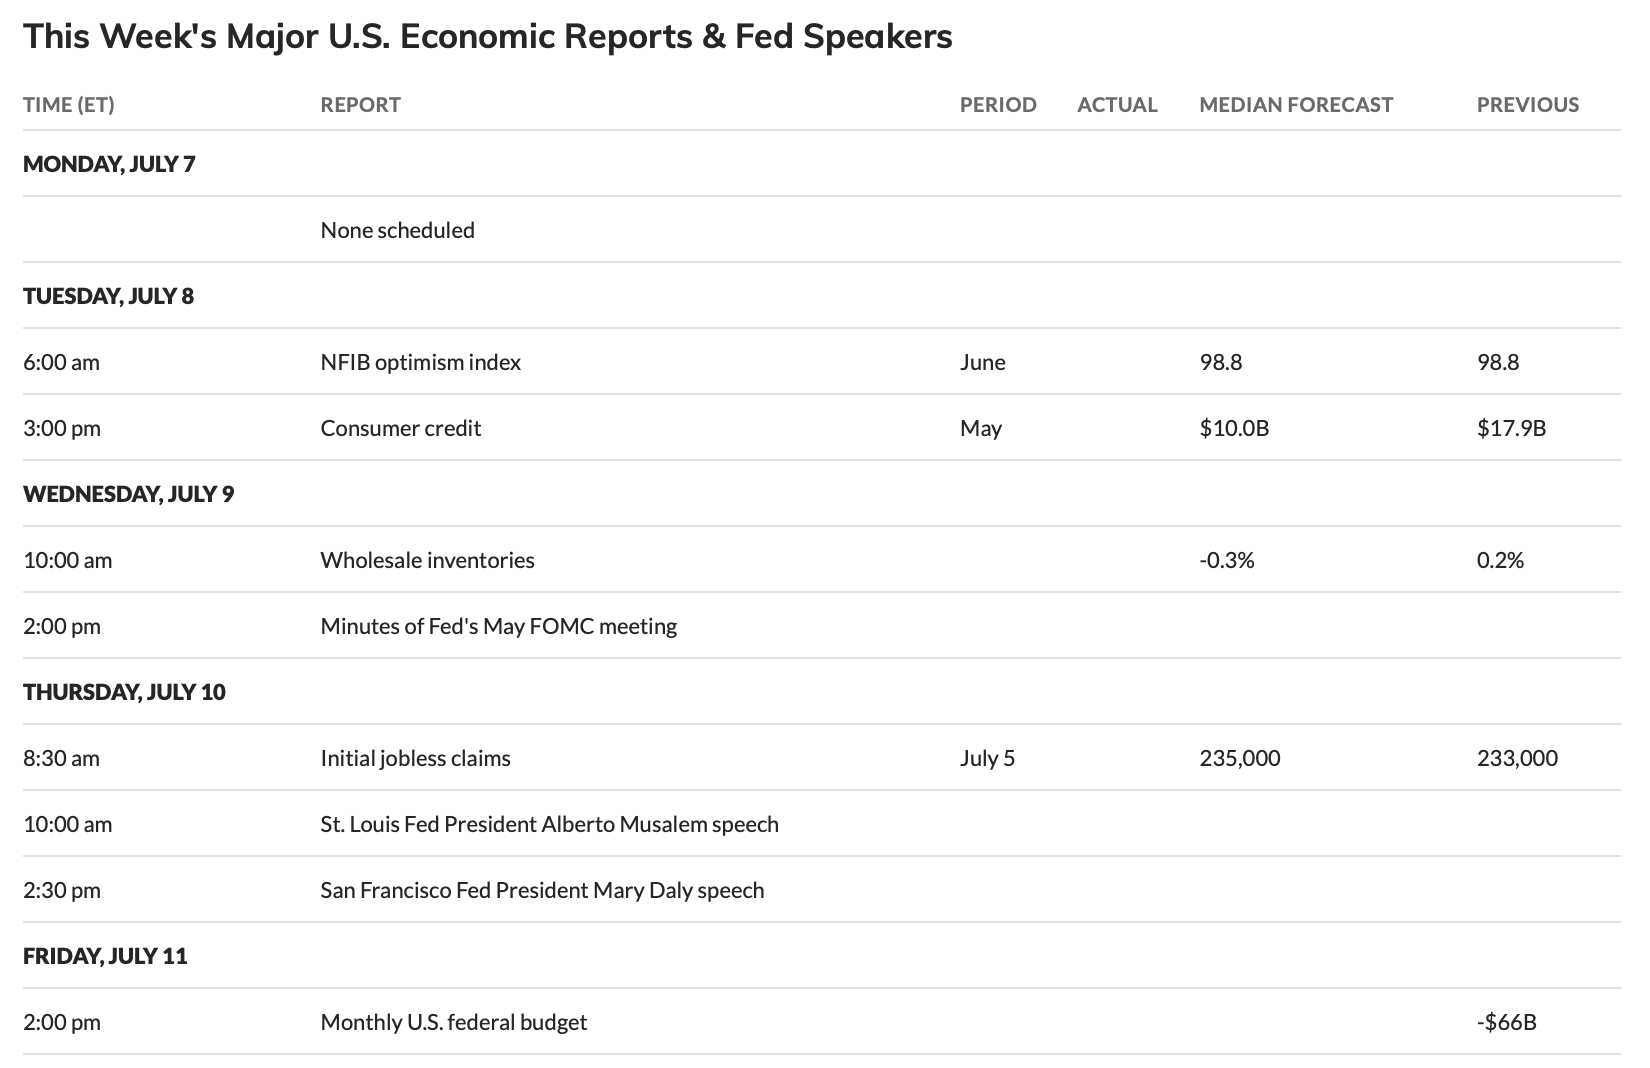The image size is (1650, 1068).
Task: Select the $17.9B previous consumer credit value
Action: click(1511, 428)
